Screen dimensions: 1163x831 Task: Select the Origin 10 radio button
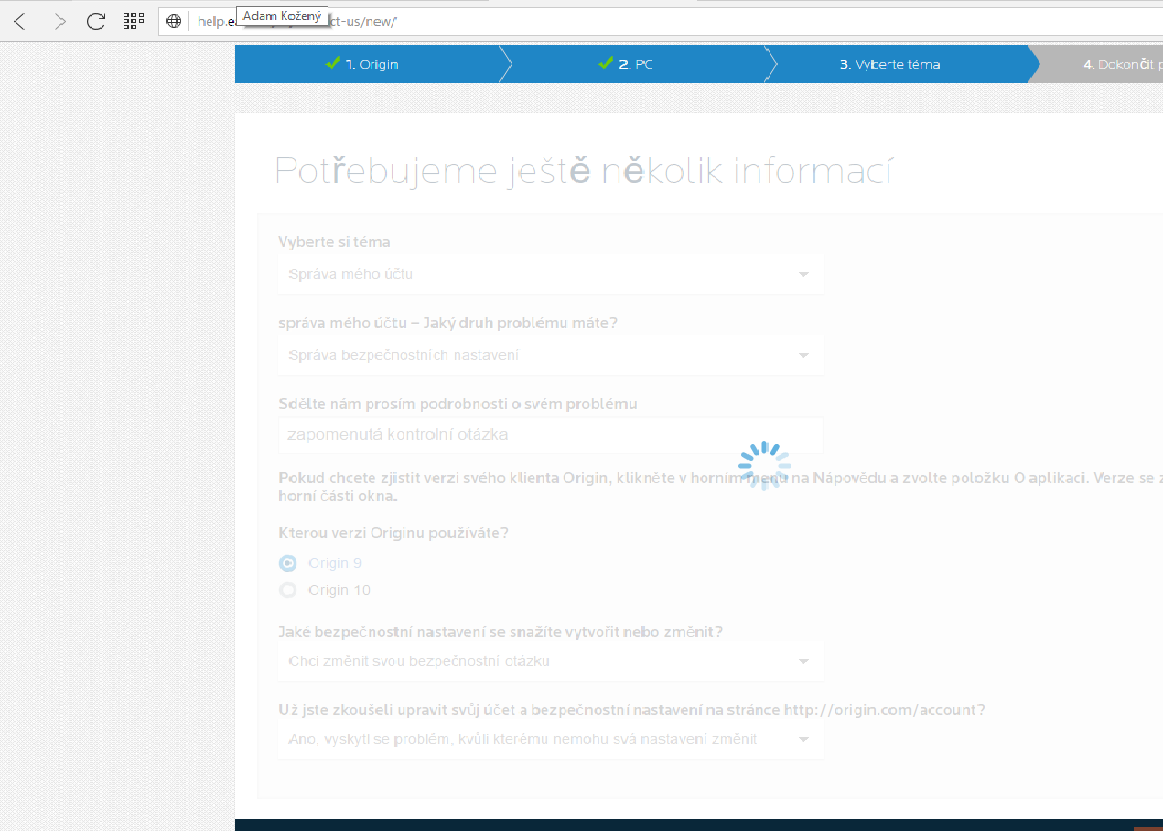point(288,590)
